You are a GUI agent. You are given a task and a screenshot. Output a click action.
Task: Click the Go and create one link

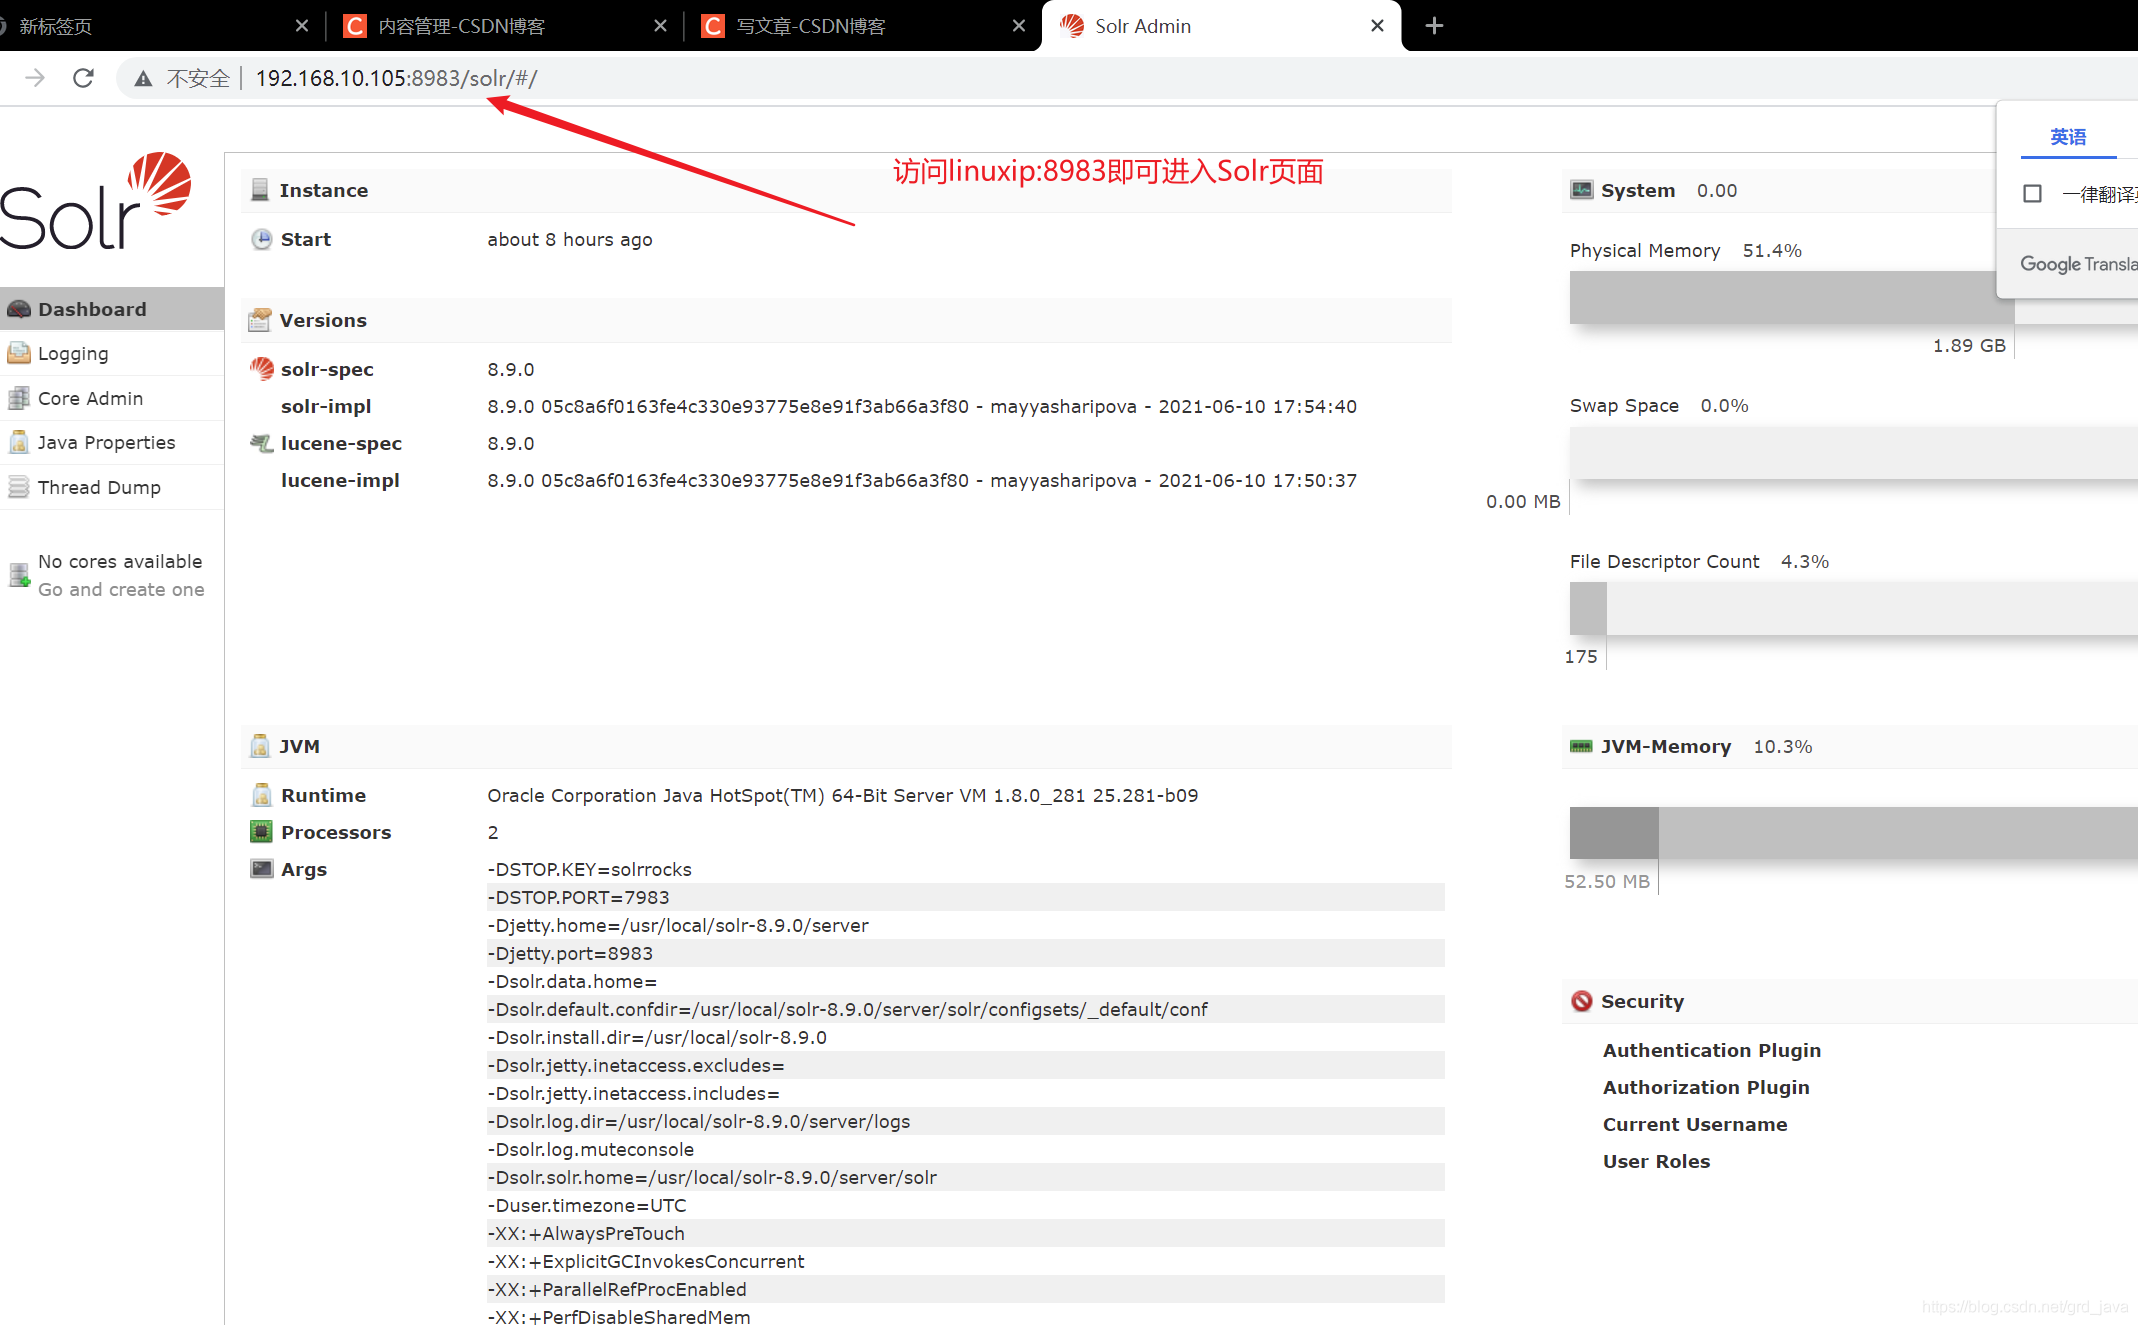(121, 590)
